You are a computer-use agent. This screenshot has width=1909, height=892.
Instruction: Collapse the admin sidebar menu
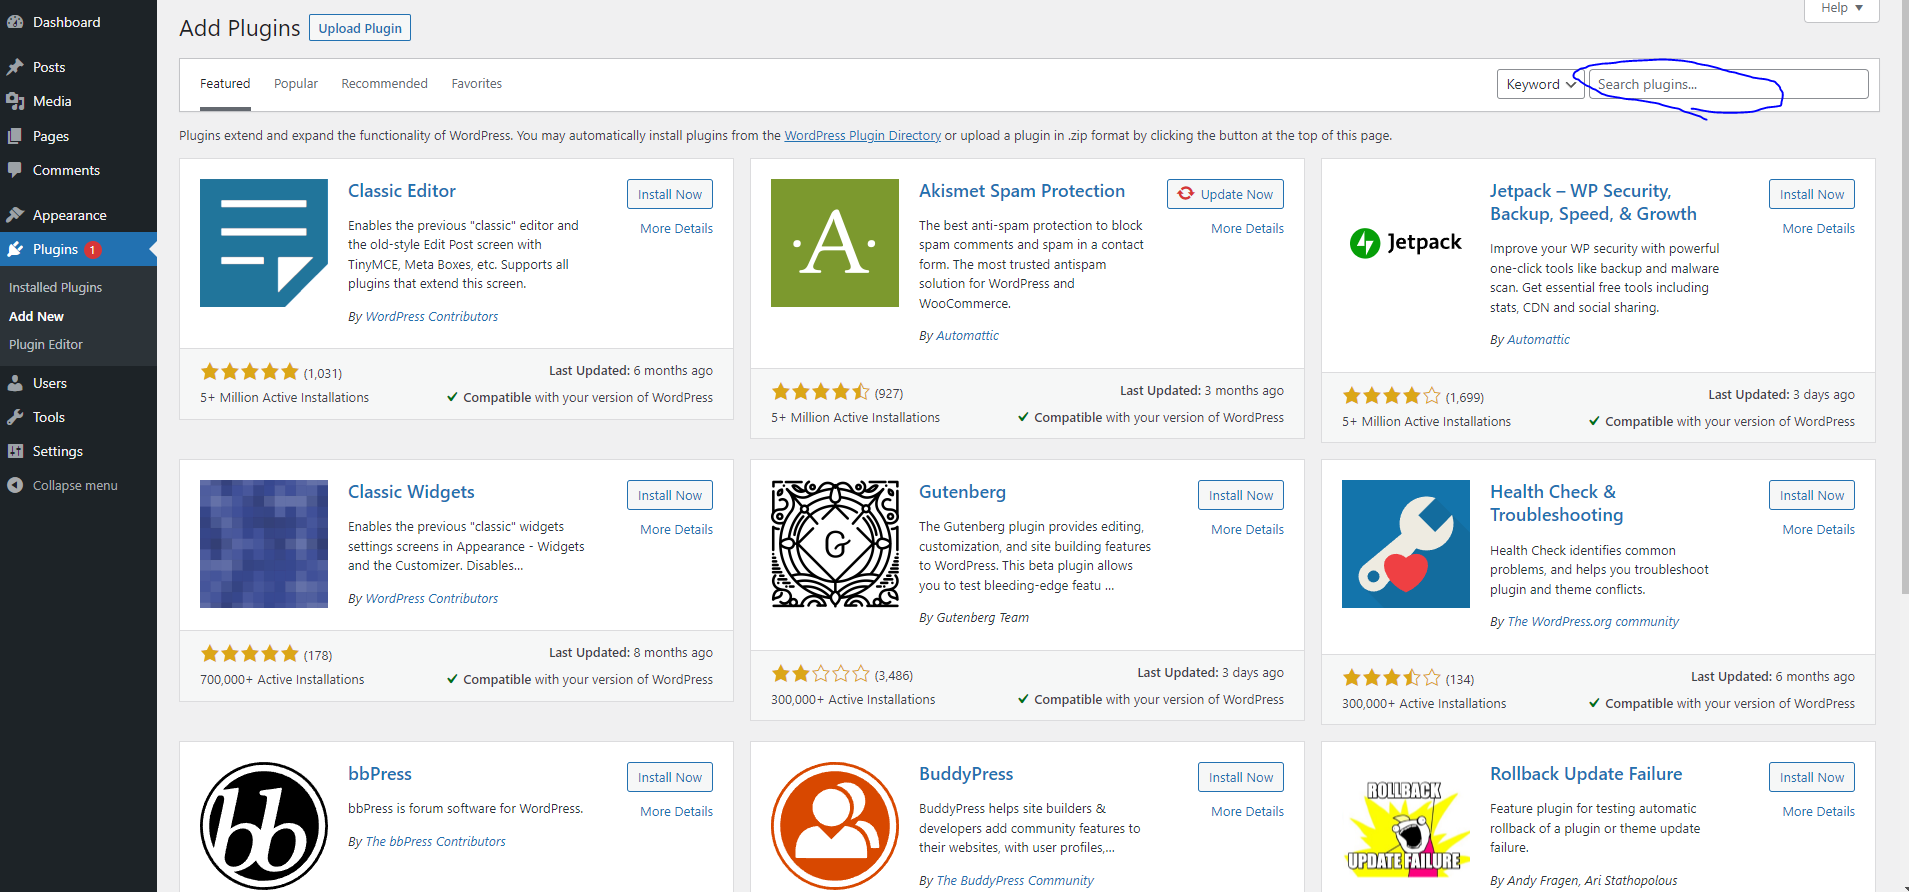pyautogui.click(x=74, y=485)
